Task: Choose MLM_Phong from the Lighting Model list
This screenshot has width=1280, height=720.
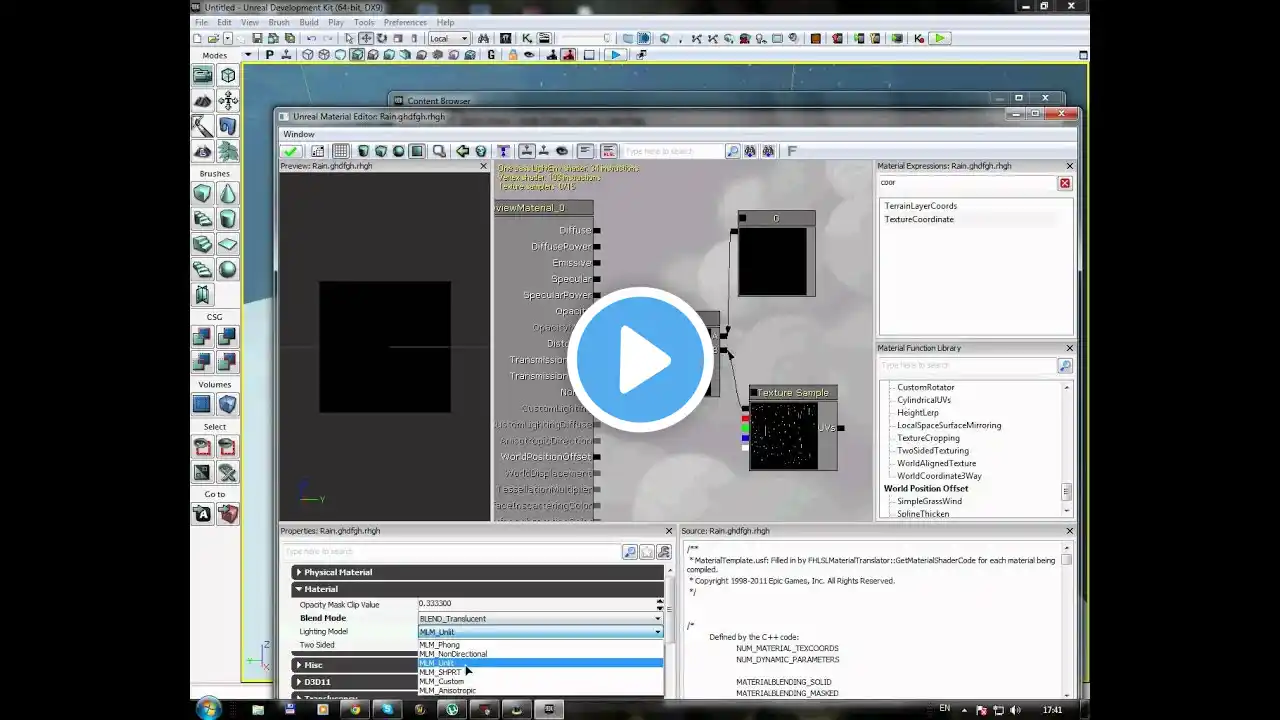Action: click(x=440, y=645)
